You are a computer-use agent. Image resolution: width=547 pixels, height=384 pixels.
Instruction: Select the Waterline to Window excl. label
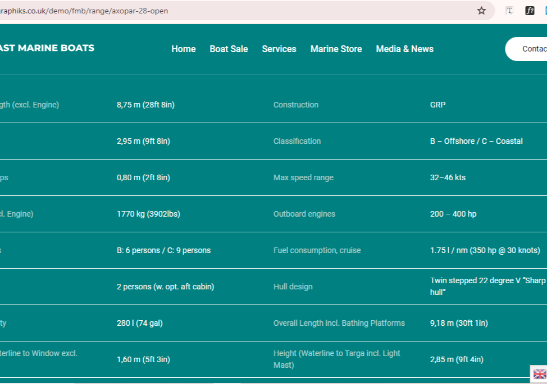(x=38, y=353)
